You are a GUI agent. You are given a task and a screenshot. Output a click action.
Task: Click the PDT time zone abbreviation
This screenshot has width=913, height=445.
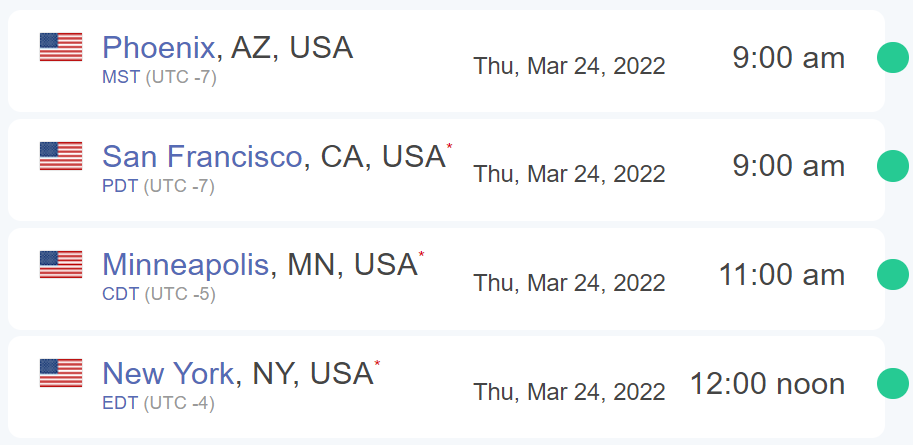point(120,186)
